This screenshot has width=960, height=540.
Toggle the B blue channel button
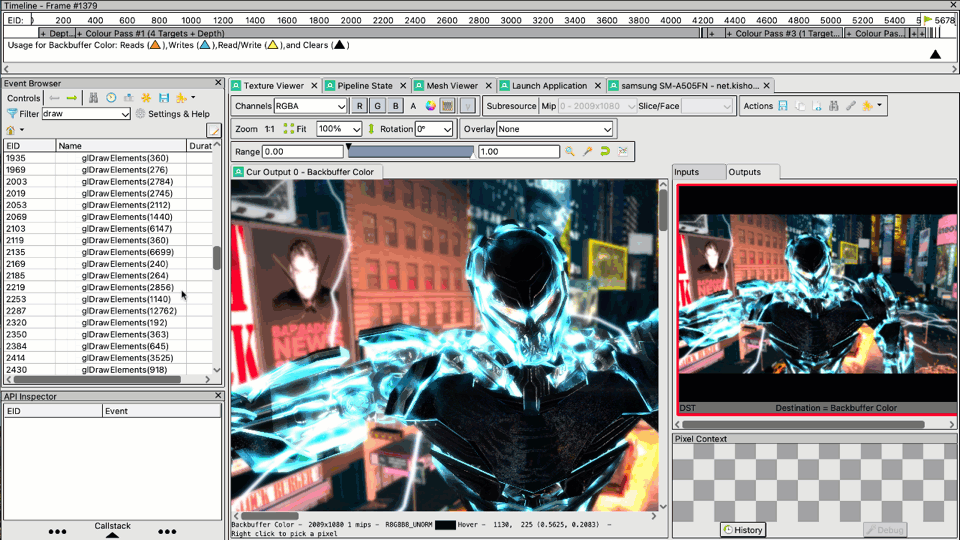point(396,106)
